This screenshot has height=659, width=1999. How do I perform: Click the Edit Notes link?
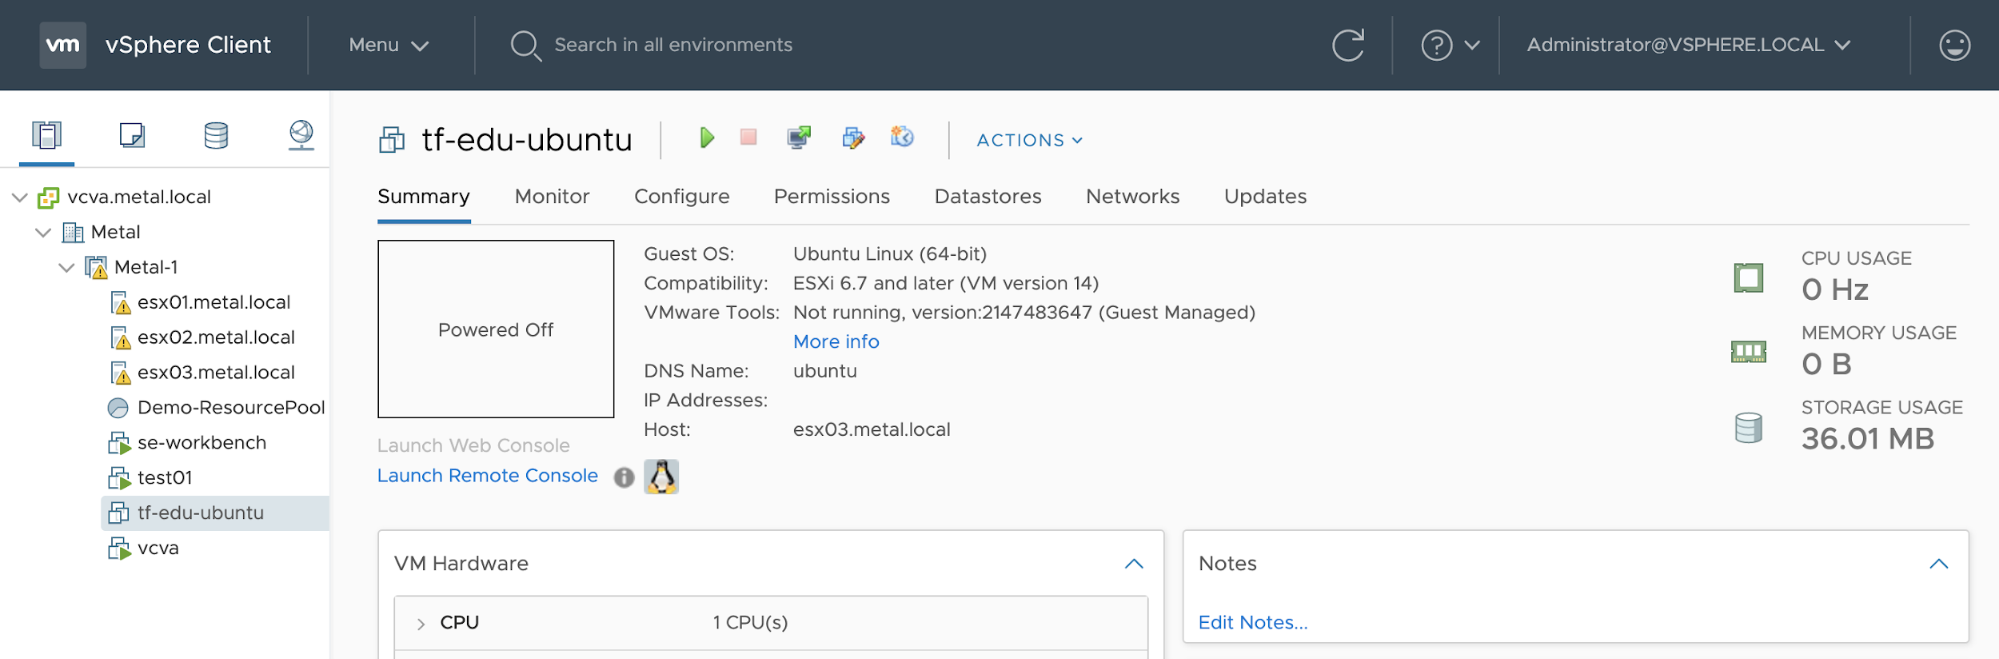pyautogui.click(x=1253, y=623)
